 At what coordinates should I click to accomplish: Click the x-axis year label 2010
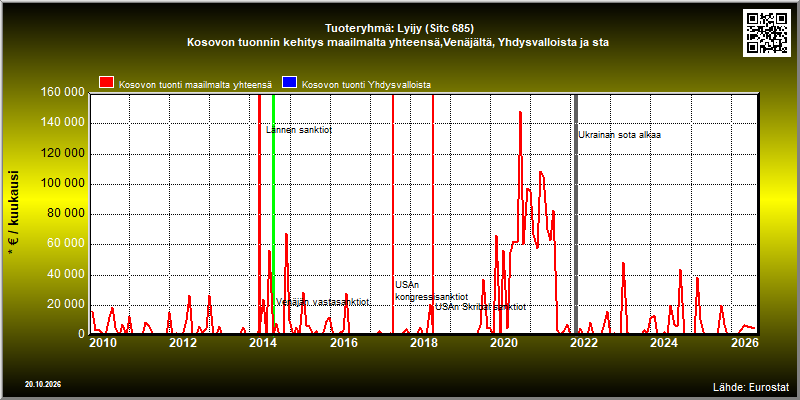103,343
